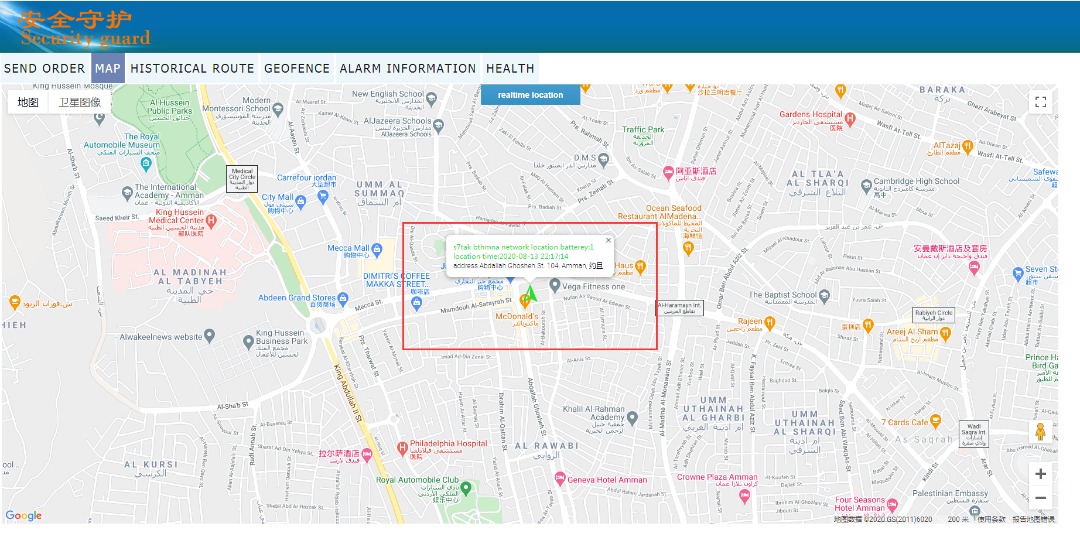Viewport: 1080px width, 540px height.
Task: Click The Baptist School label
Action: click(x=782, y=298)
